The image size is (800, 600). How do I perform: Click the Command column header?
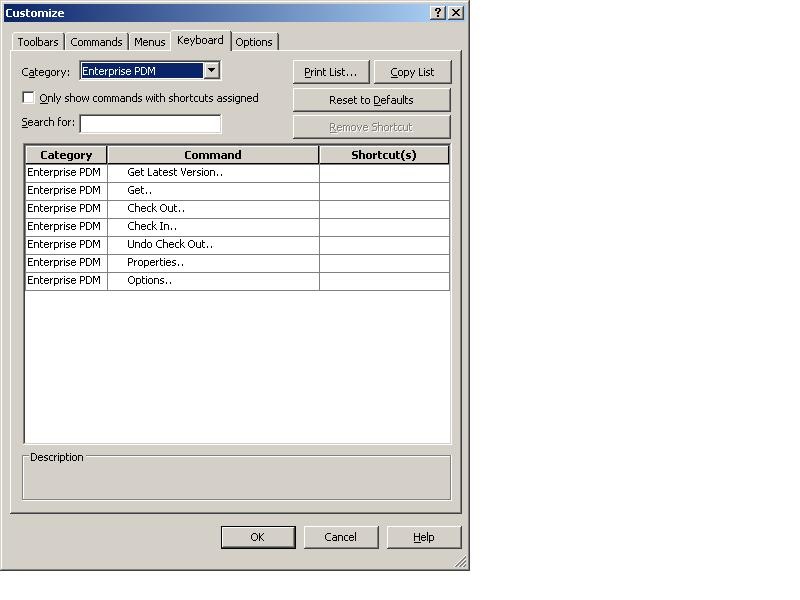click(x=213, y=155)
